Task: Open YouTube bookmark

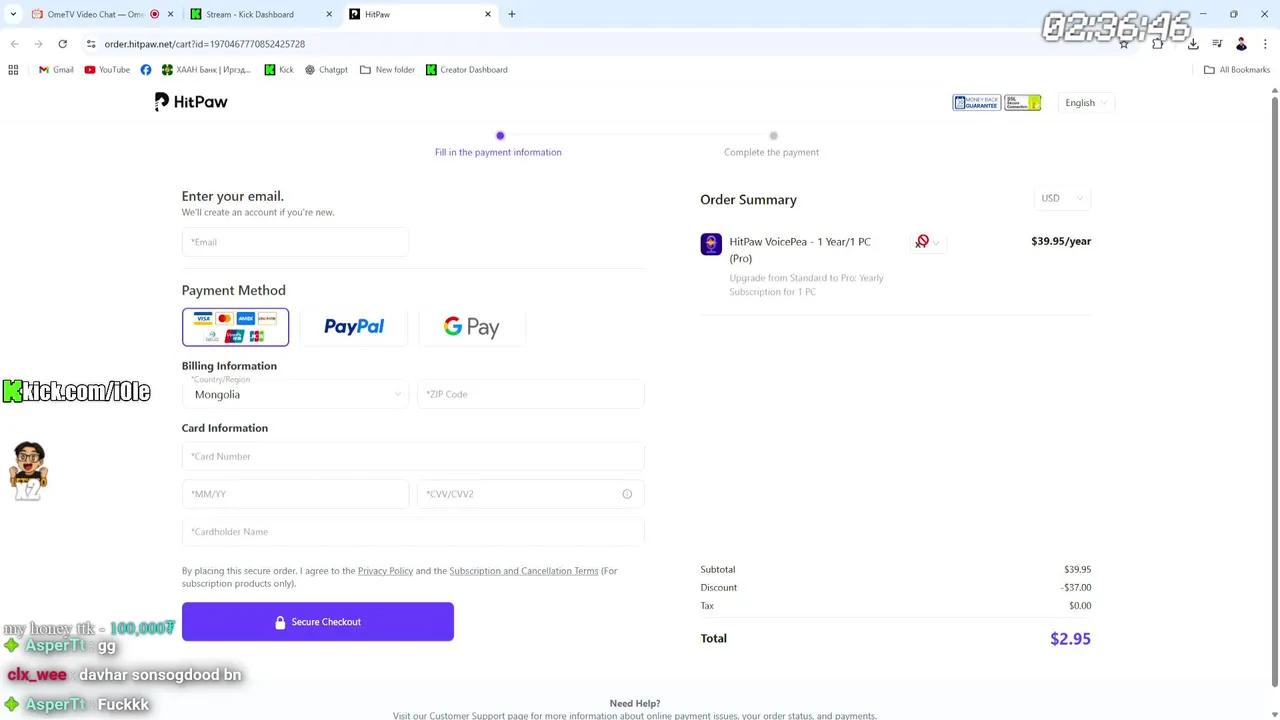Action: click(107, 70)
